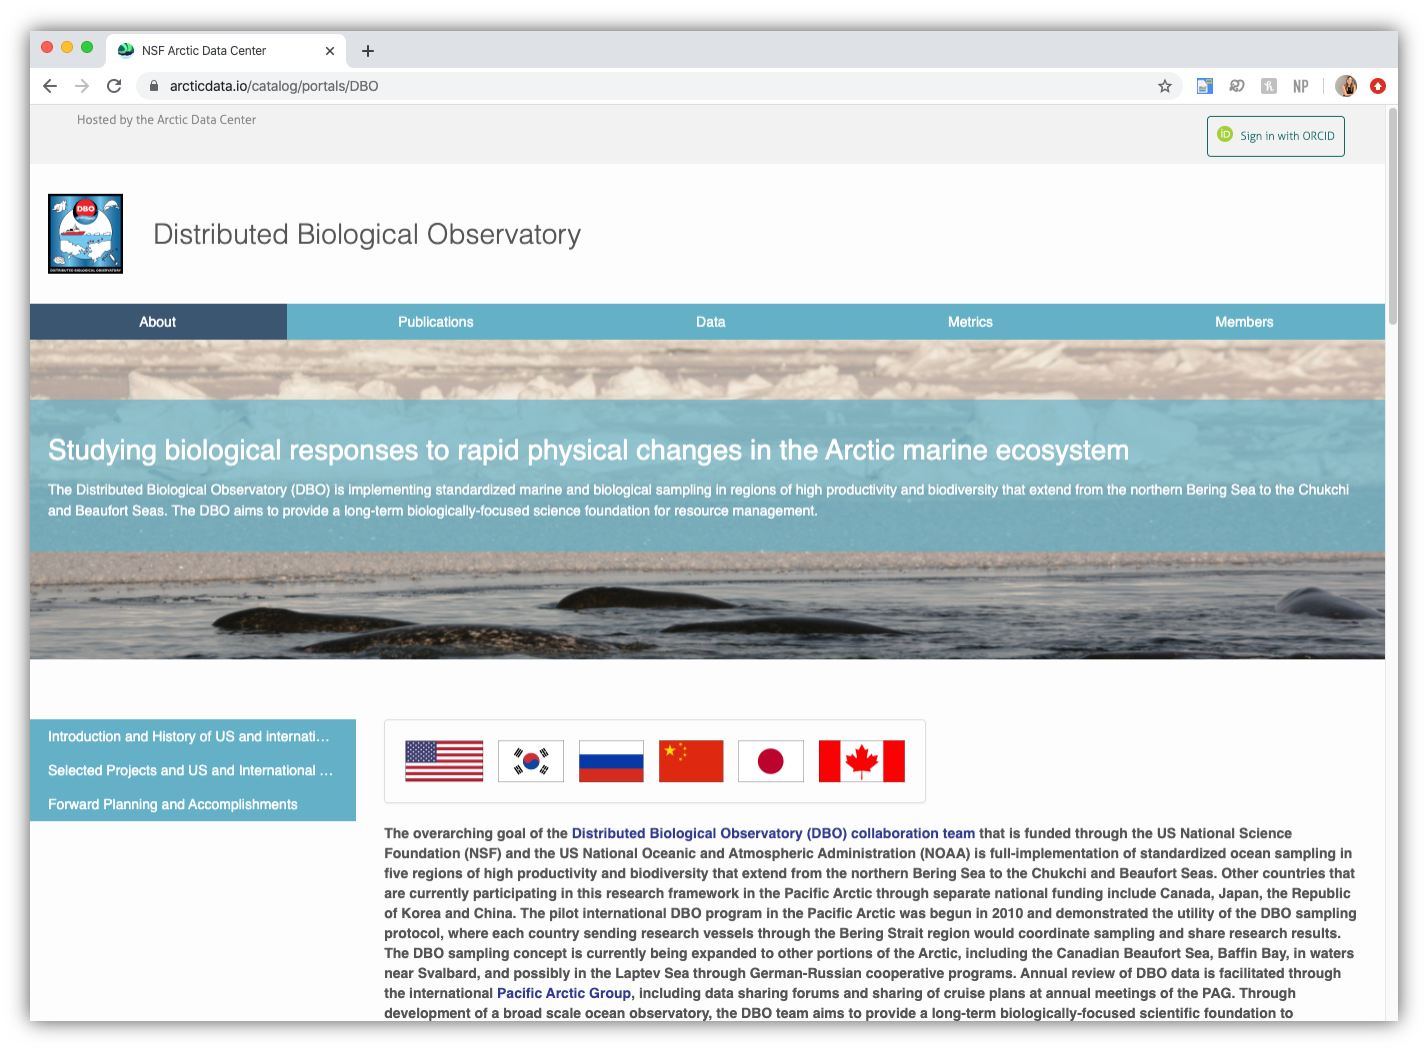Open the blue document extension icon
Viewport: 1428px width, 1050px height.
(1205, 86)
